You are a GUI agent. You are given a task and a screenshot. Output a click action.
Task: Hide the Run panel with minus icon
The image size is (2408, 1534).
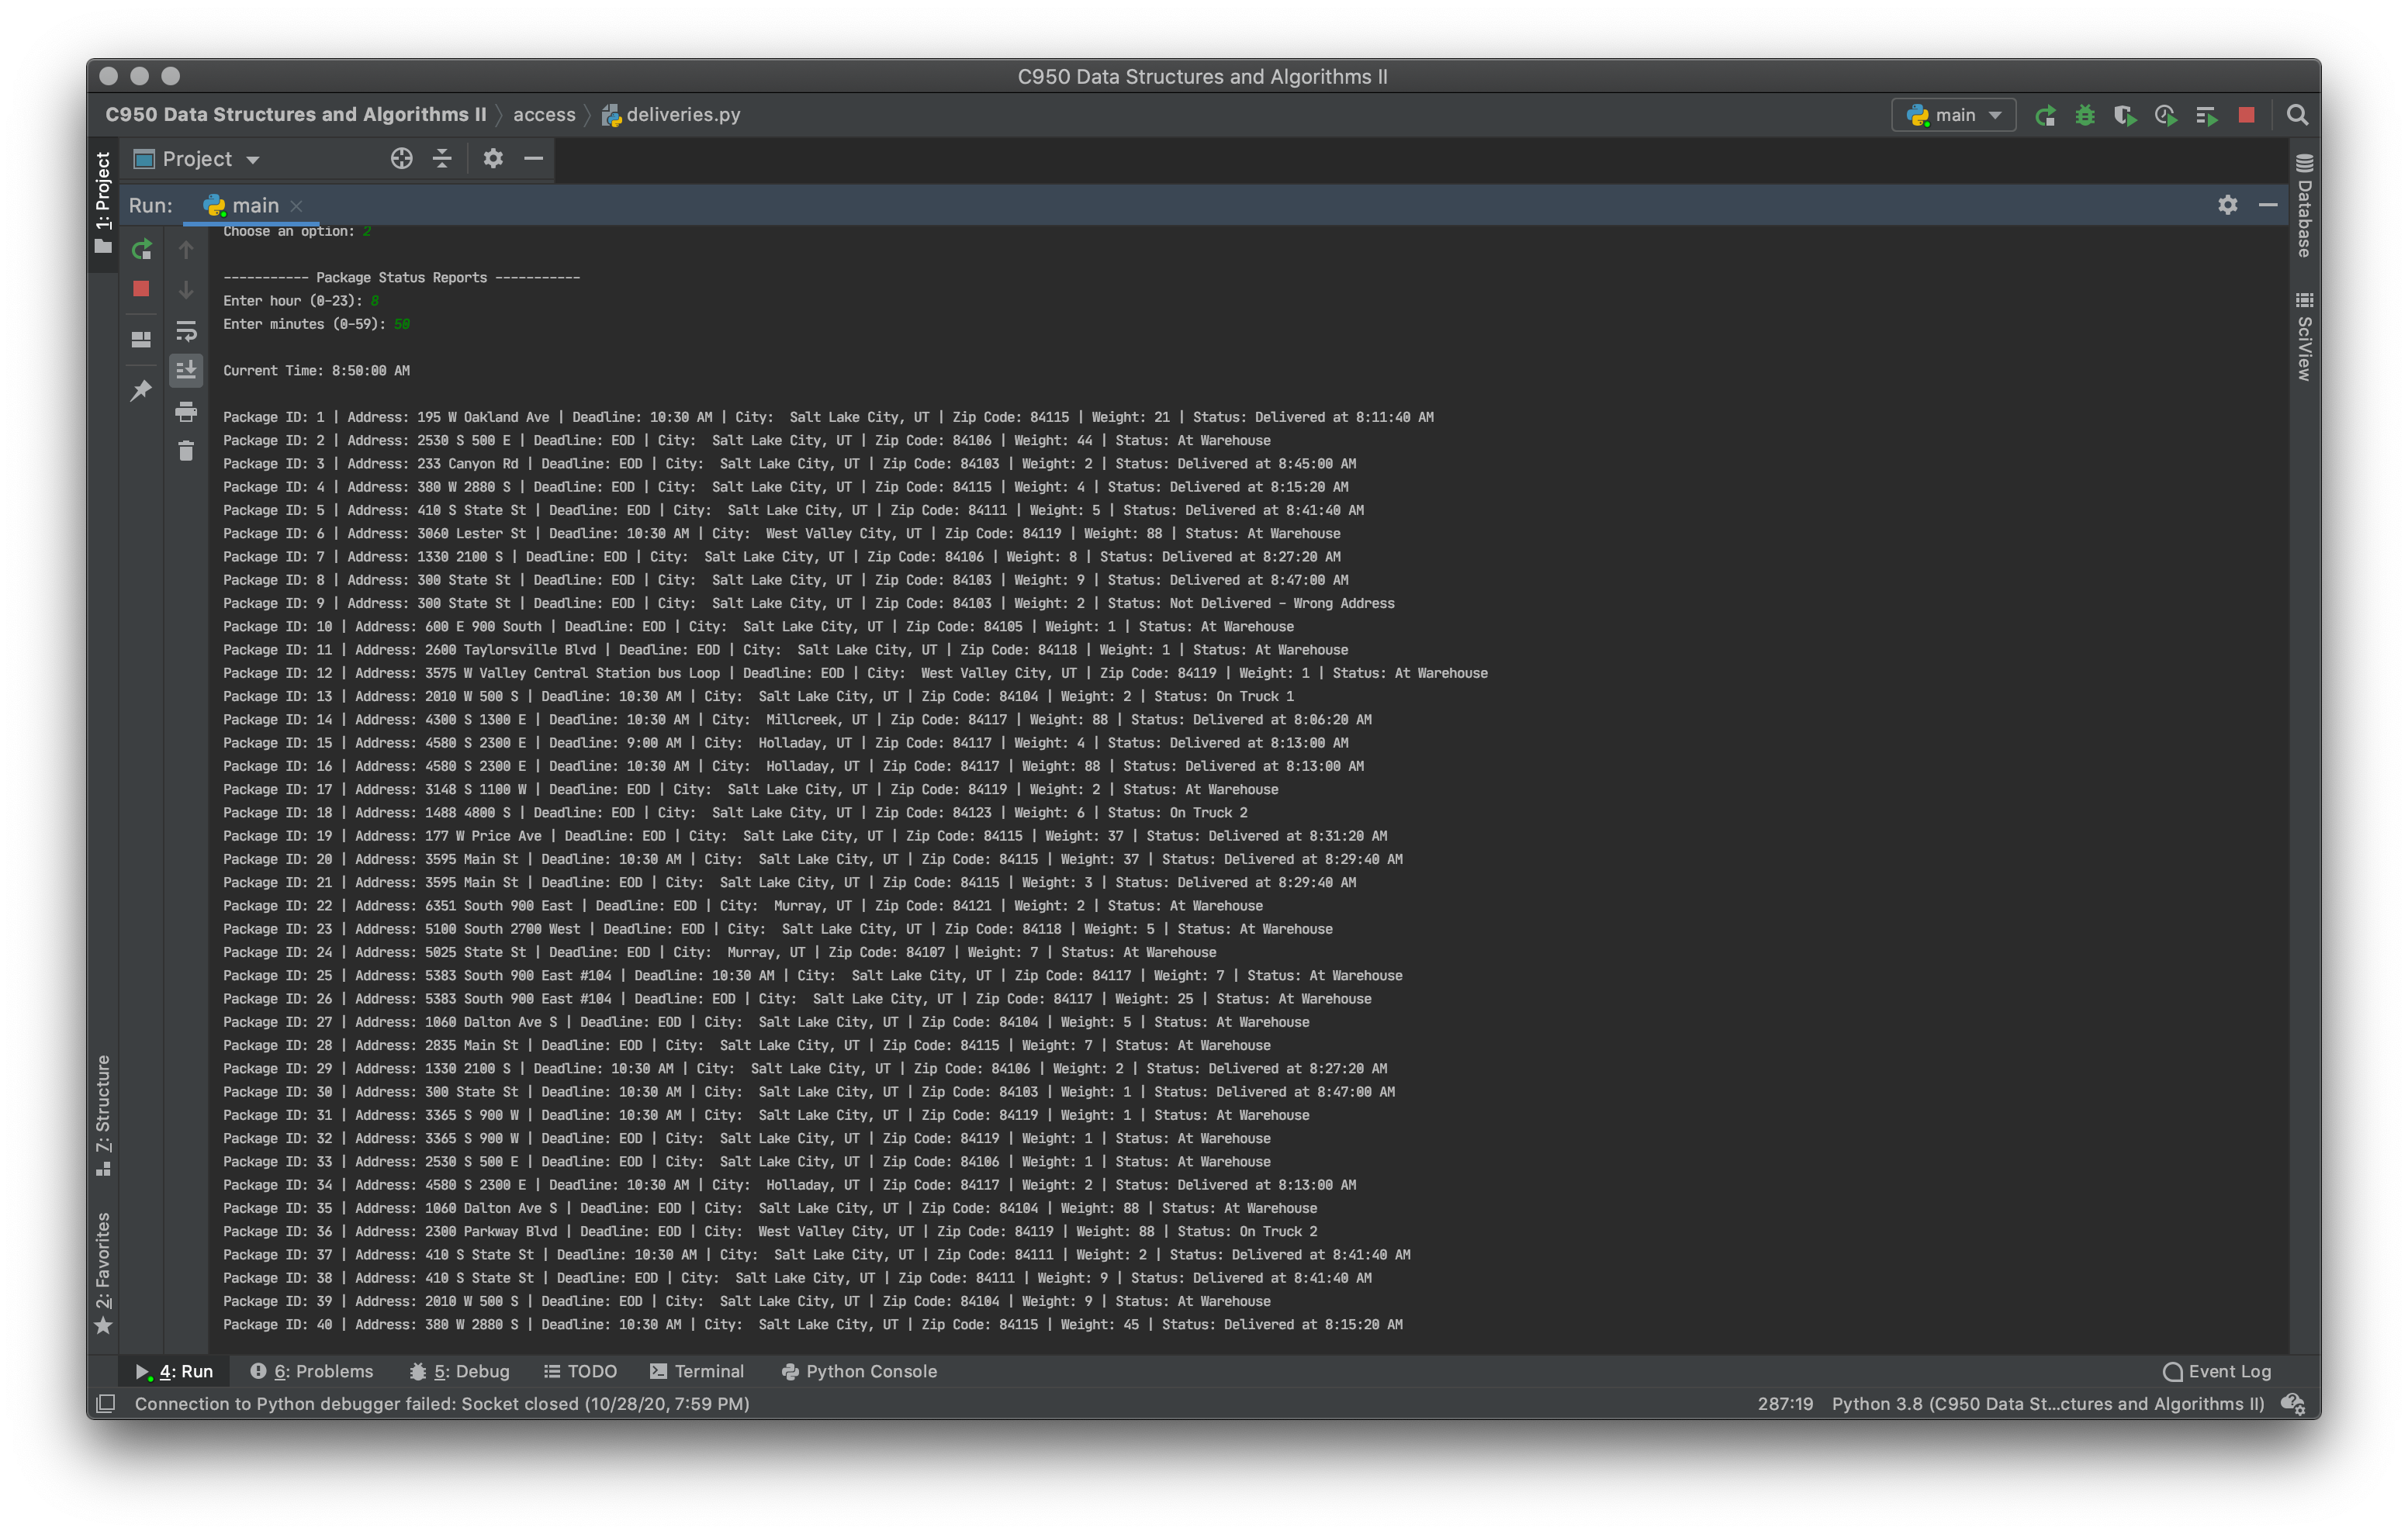click(2268, 204)
